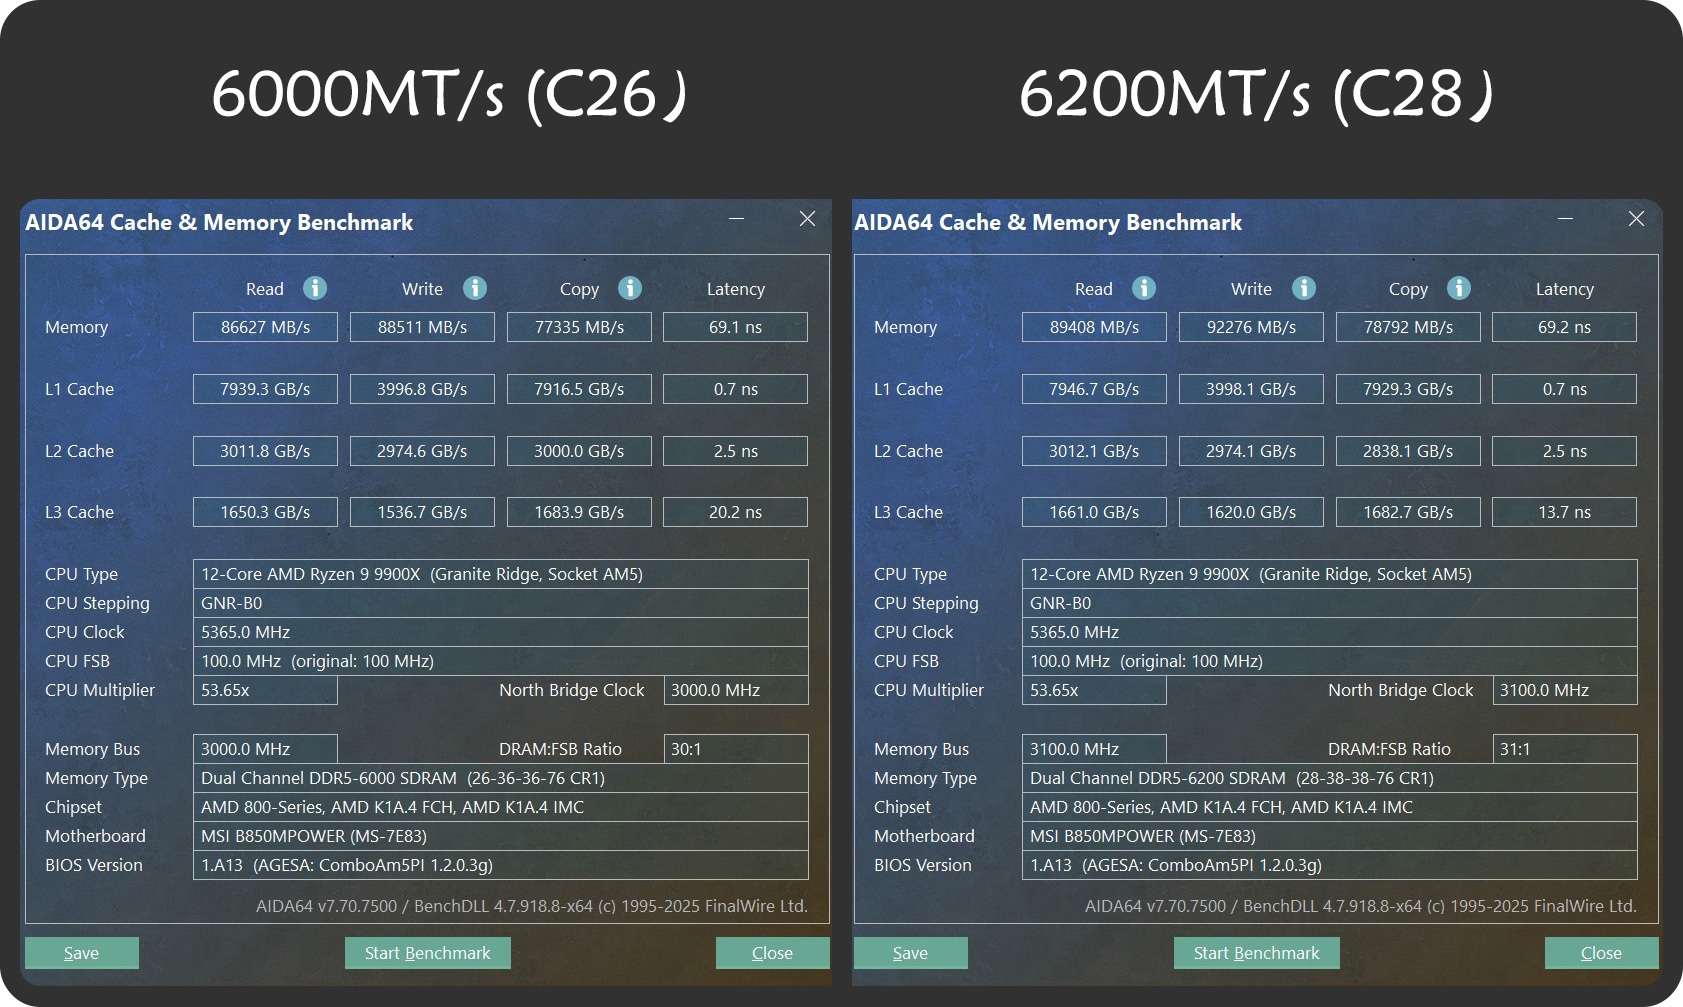Select the 7929.3 GB/s L1 copy value
Image resolution: width=1683 pixels, height=1007 pixels.
click(x=1408, y=389)
